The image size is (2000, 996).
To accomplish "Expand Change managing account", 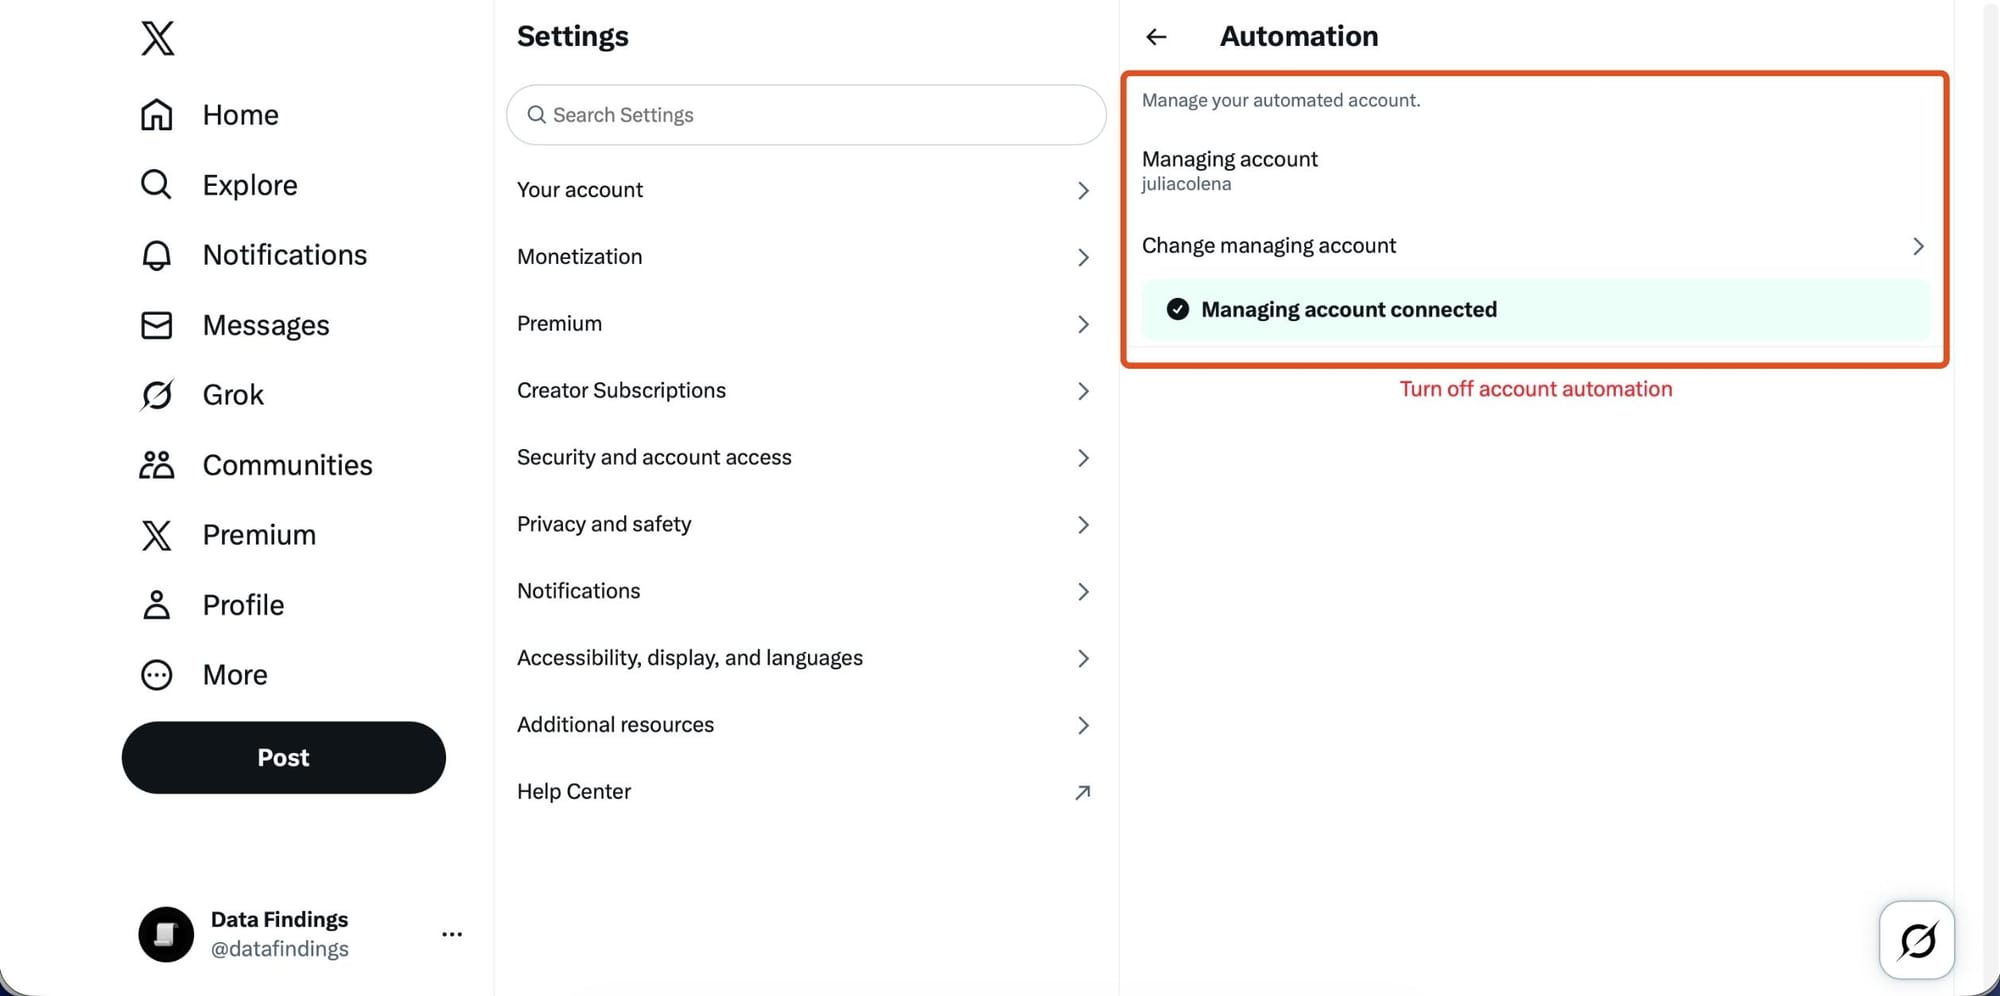I will point(1535,245).
